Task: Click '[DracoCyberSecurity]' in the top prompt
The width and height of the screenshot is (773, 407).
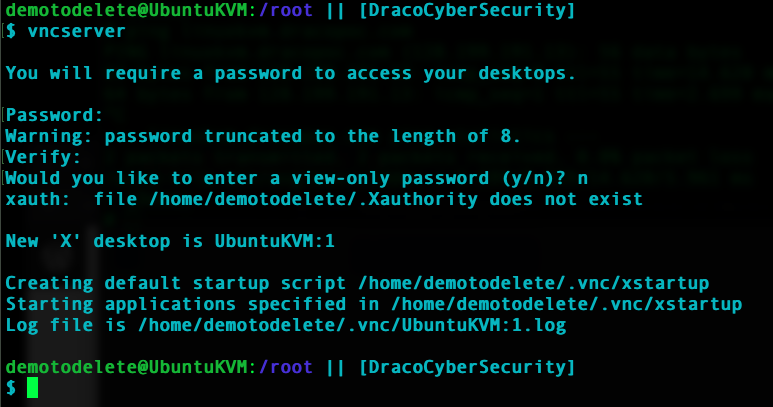Action: click(467, 10)
